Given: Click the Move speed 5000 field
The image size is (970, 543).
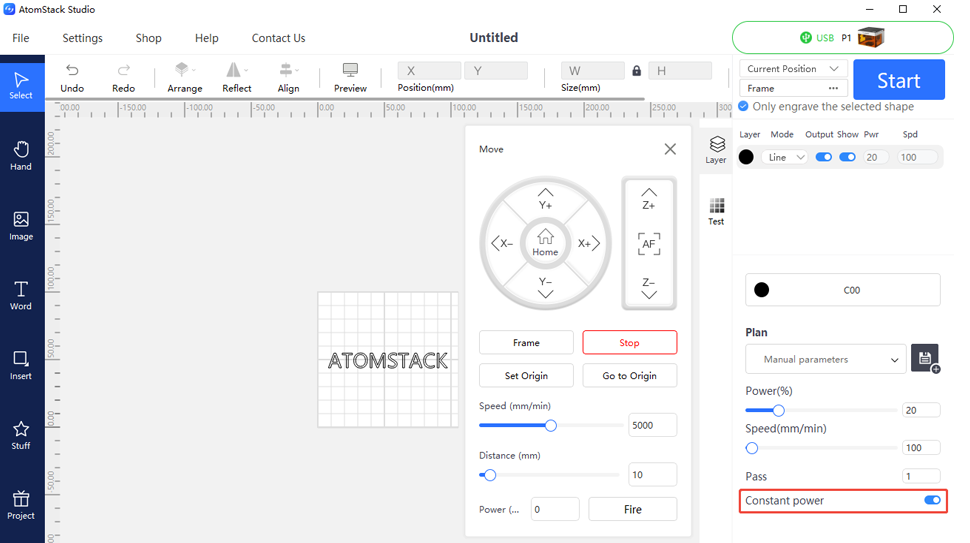Looking at the screenshot, I should (x=653, y=425).
